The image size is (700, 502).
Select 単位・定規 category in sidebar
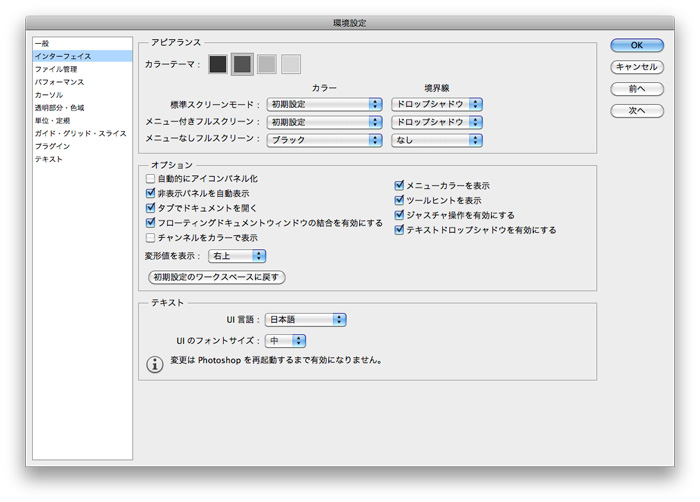tap(83, 121)
